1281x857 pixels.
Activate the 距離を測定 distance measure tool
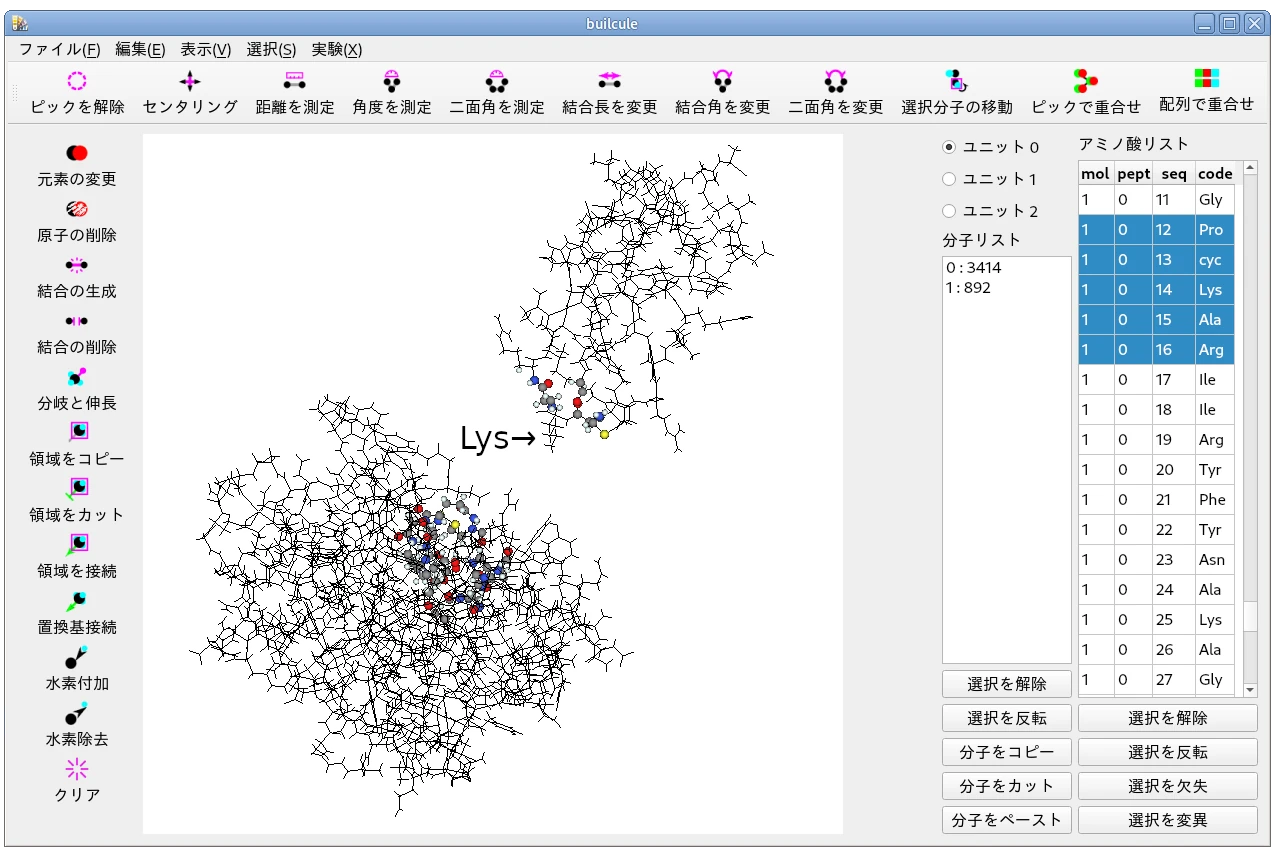tap(294, 82)
